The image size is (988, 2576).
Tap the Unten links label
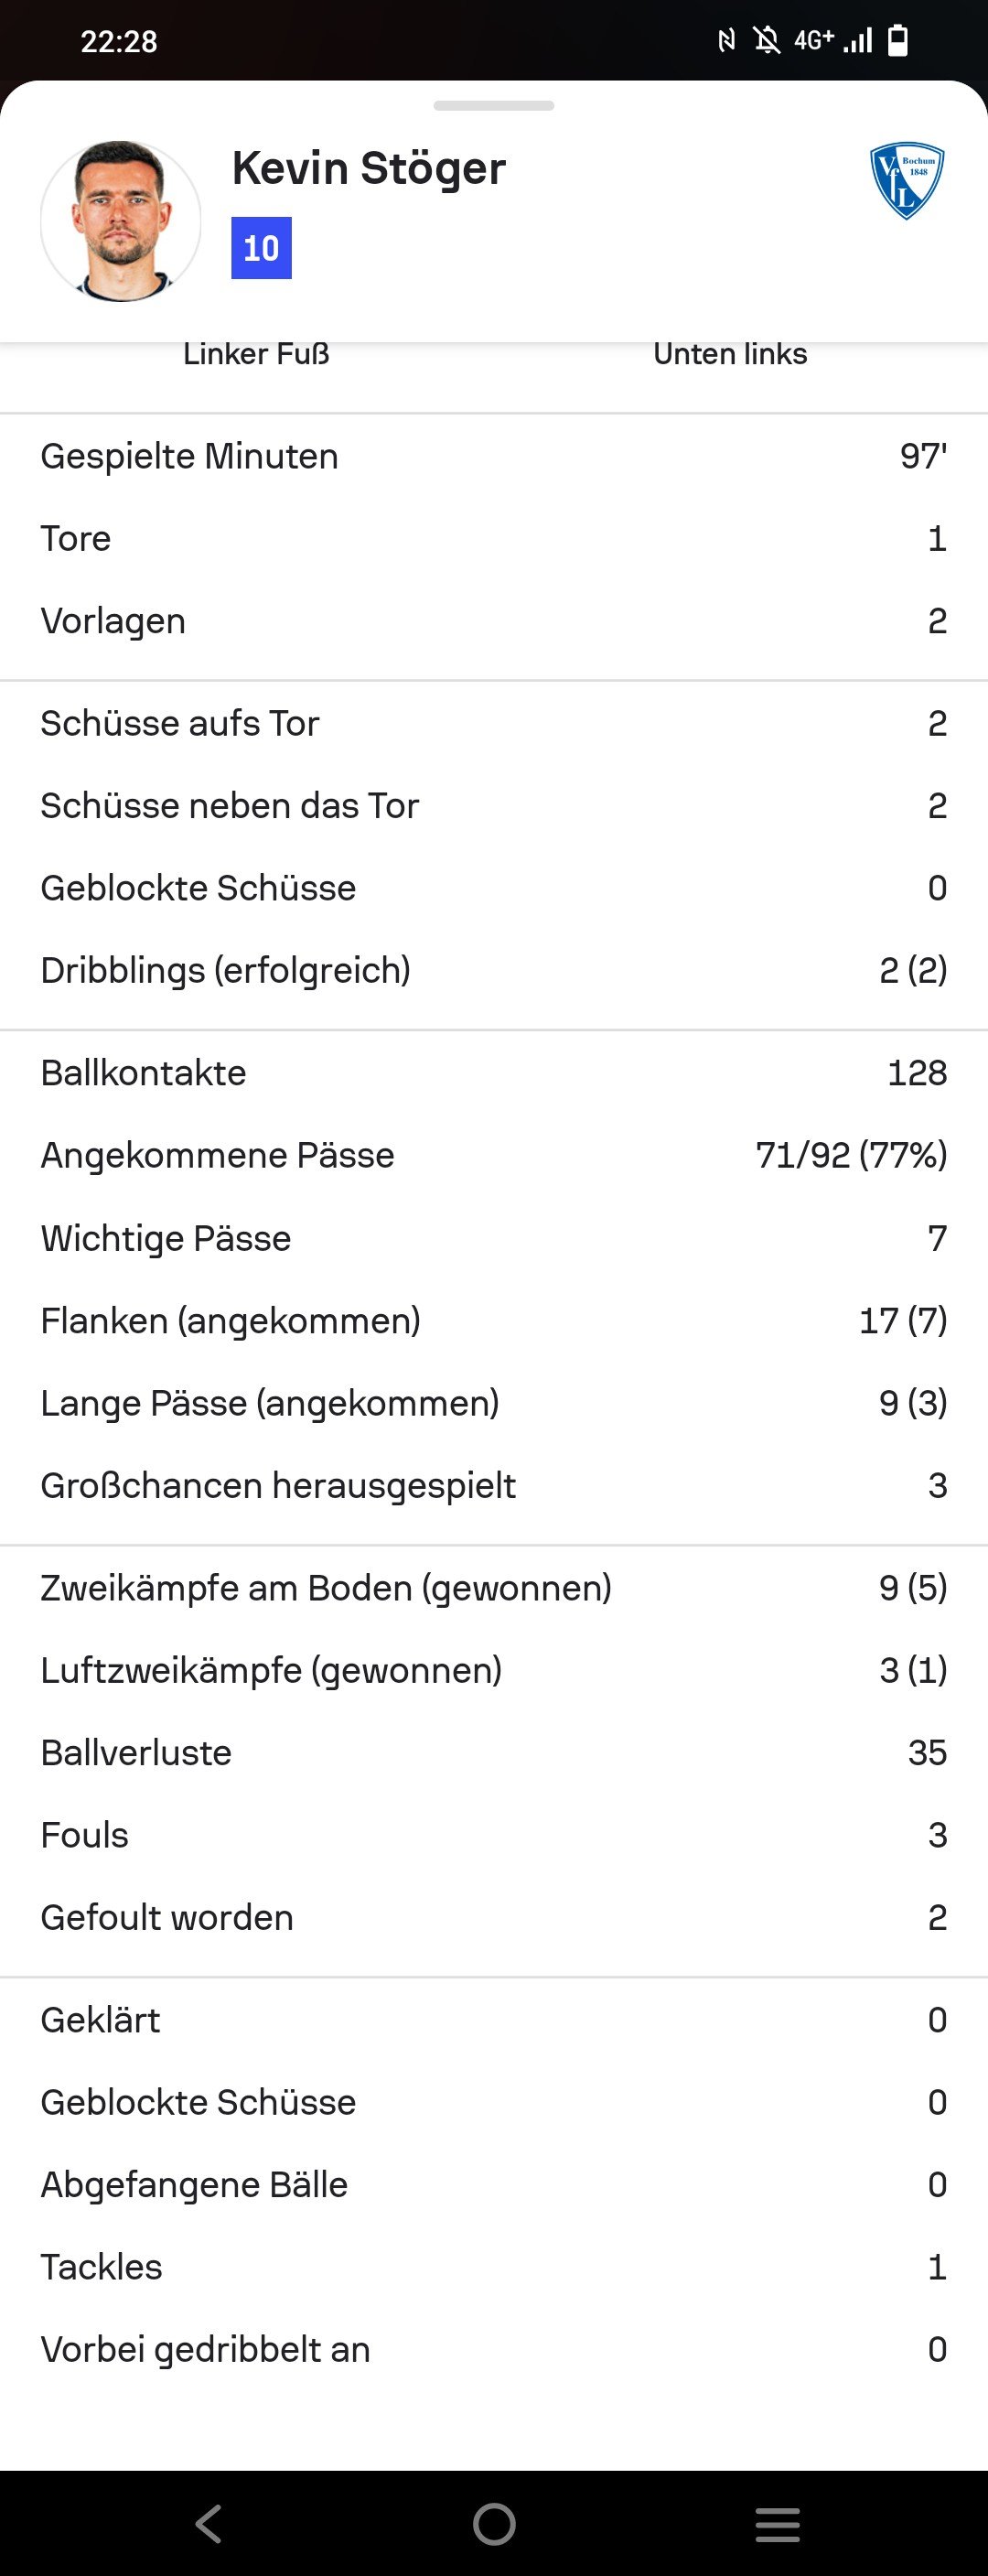click(730, 354)
